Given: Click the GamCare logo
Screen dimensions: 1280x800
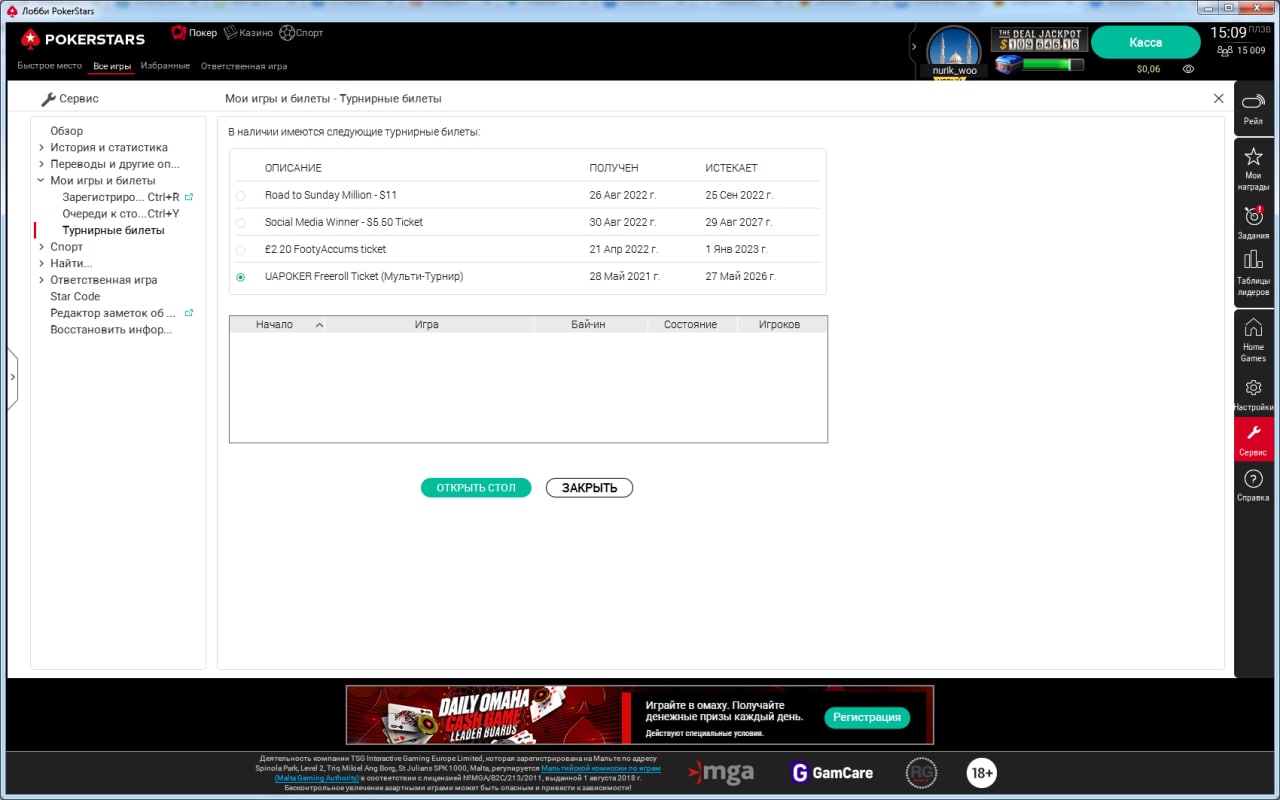Looking at the screenshot, I should click(x=832, y=772).
